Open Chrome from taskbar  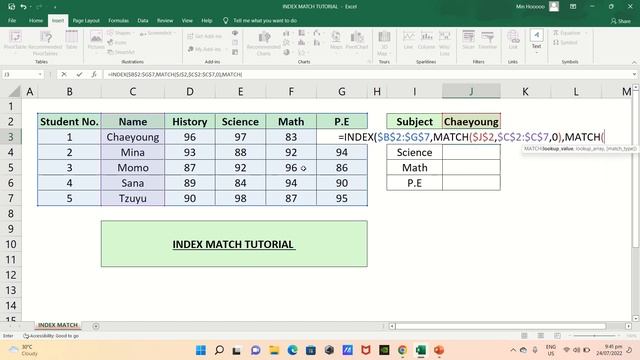coord(402,350)
